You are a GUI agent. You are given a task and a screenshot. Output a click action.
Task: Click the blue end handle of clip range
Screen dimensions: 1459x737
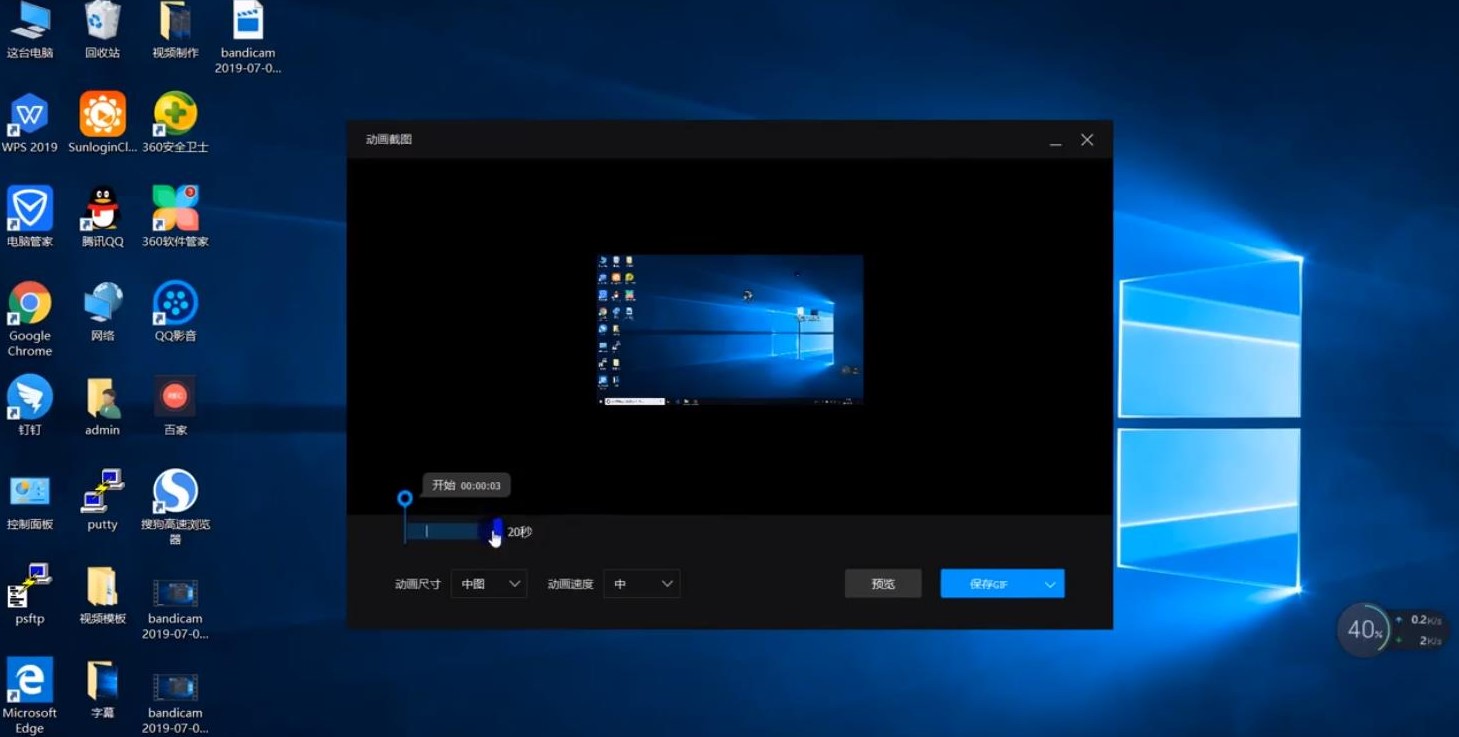tap(497, 527)
